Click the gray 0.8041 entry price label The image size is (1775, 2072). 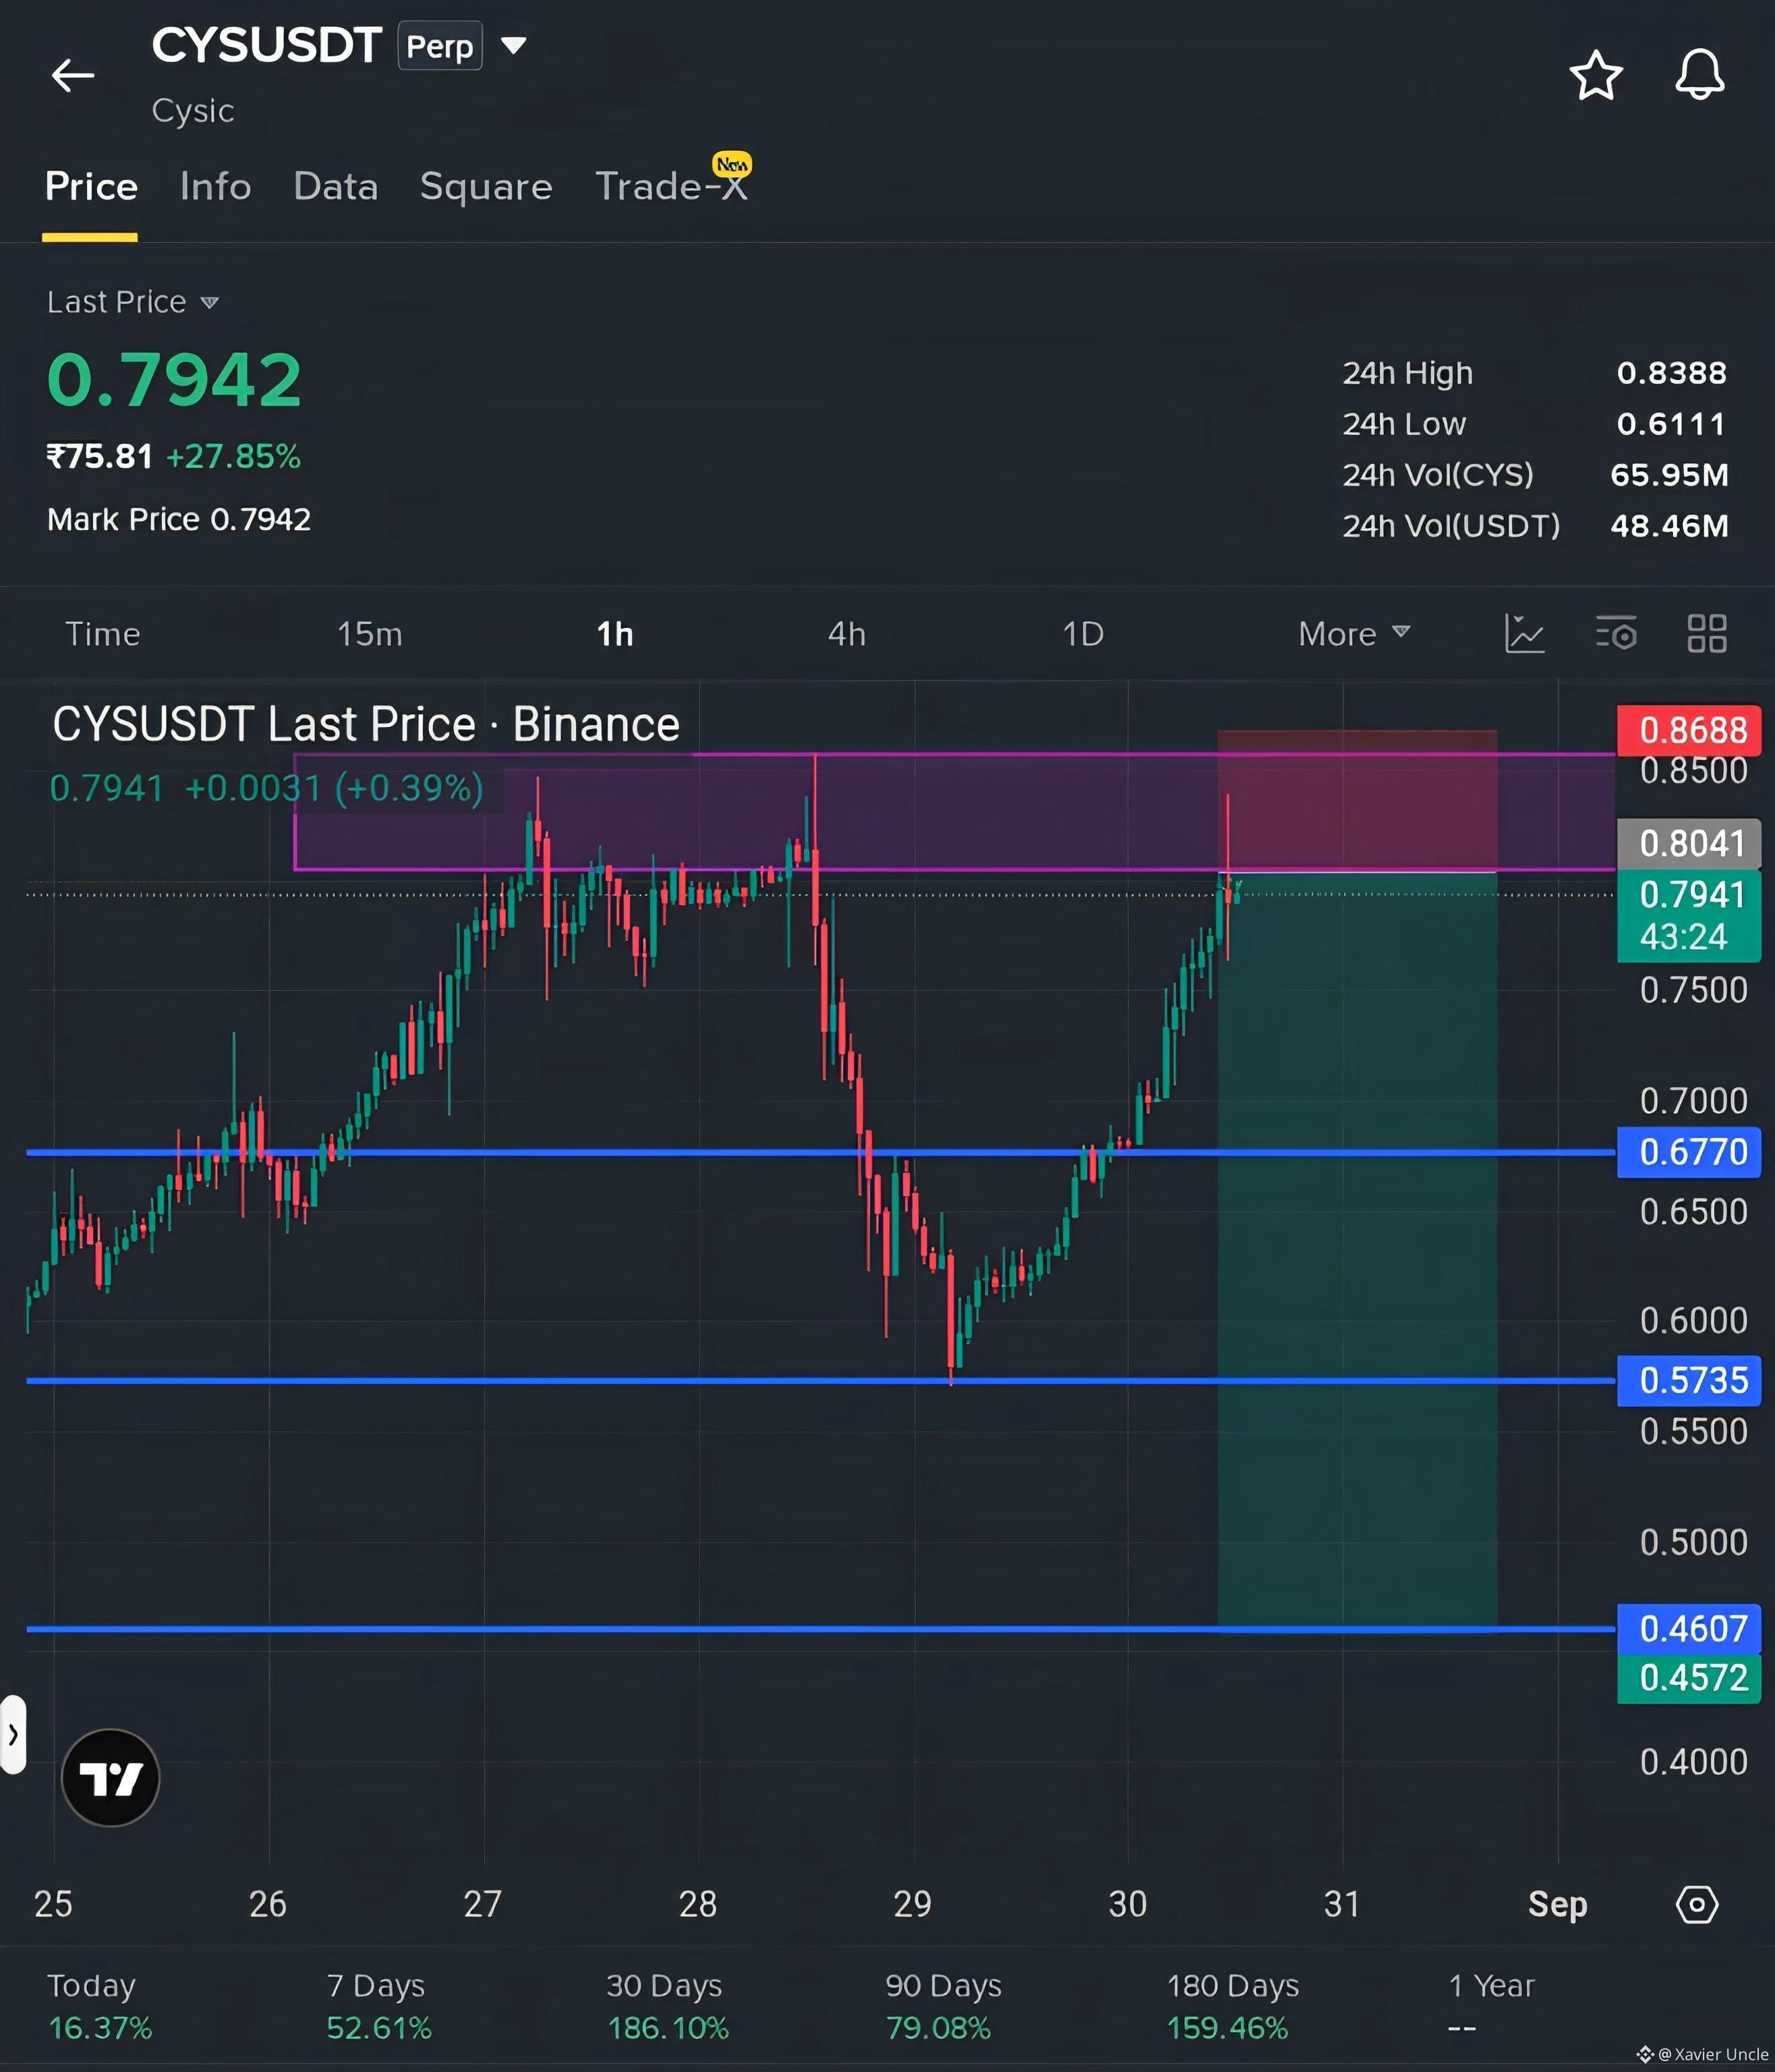pyautogui.click(x=1689, y=843)
